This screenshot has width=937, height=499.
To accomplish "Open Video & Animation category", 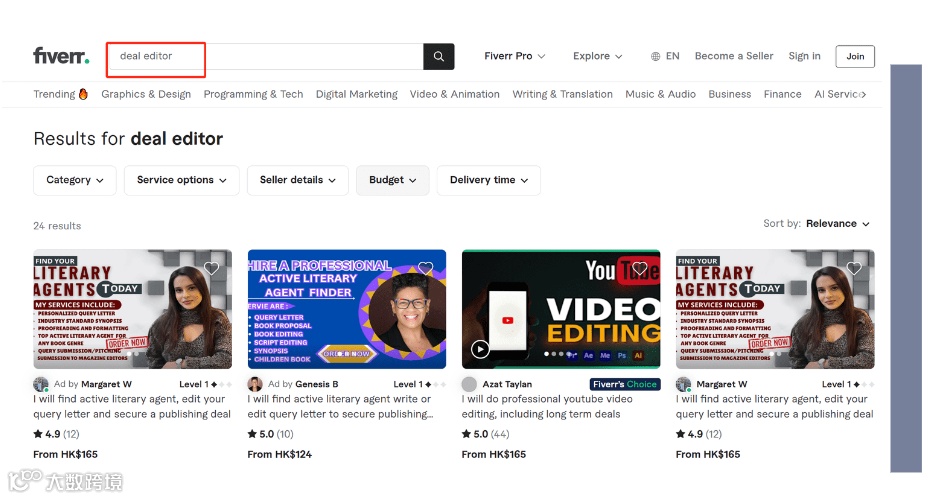I will point(454,94).
